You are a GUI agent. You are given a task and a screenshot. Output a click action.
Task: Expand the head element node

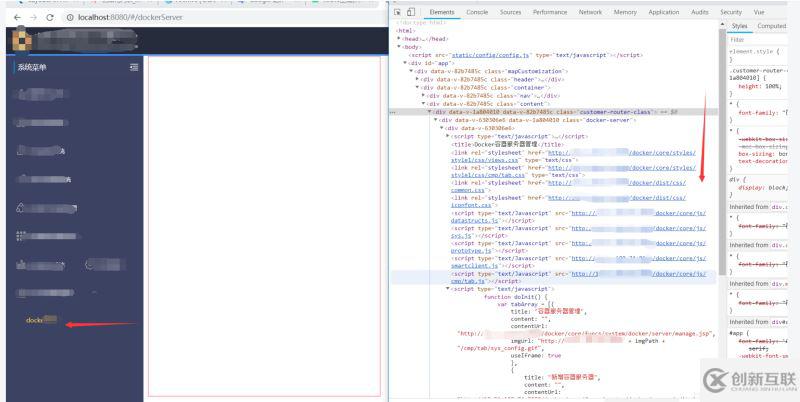398,39
